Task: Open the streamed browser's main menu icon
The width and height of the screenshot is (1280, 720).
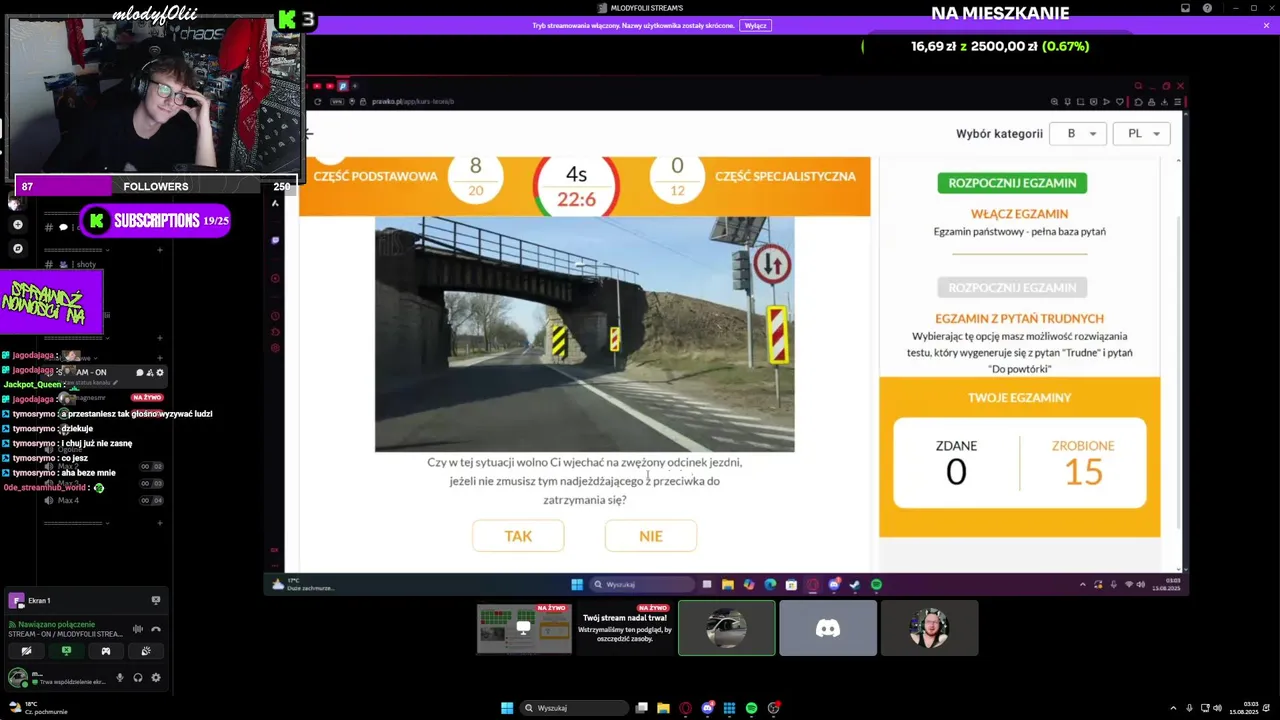Action: pyautogui.click(x=1178, y=101)
